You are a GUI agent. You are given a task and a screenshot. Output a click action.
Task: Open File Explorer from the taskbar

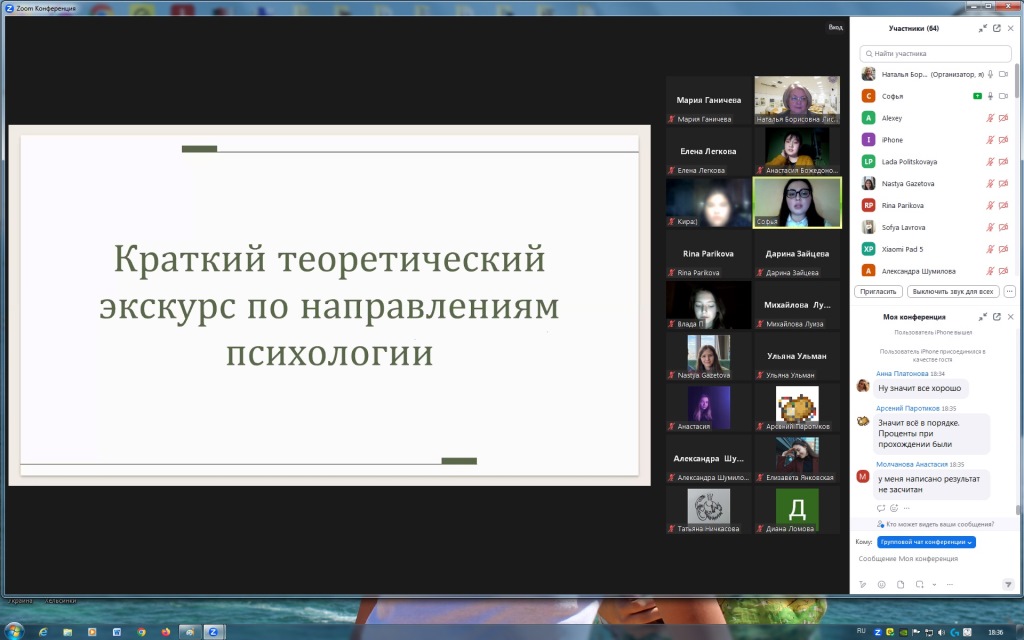(x=67, y=632)
